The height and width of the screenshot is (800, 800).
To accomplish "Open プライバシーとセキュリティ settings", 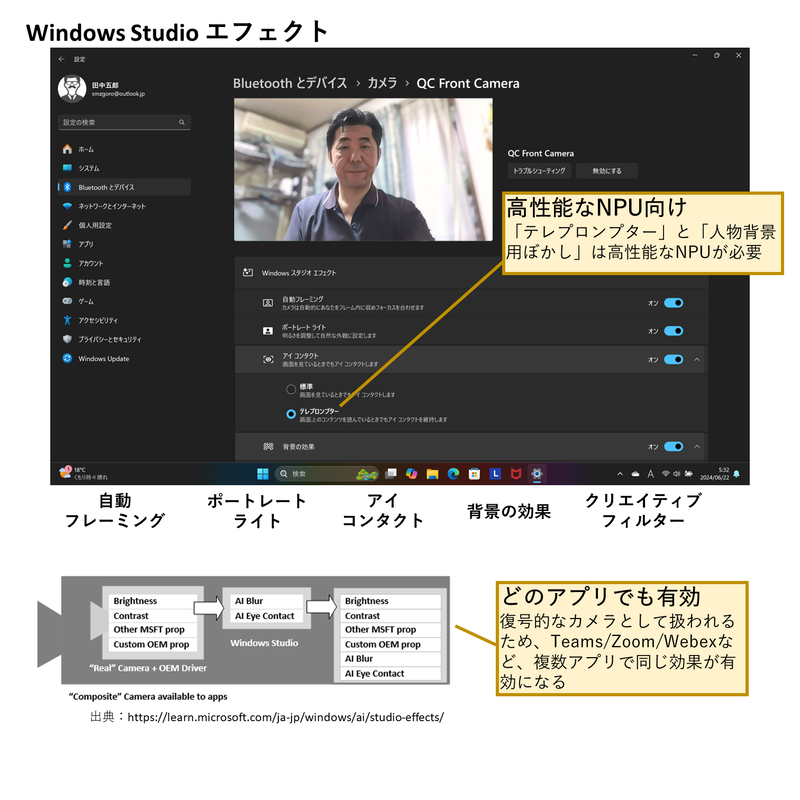I will pos(110,338).
